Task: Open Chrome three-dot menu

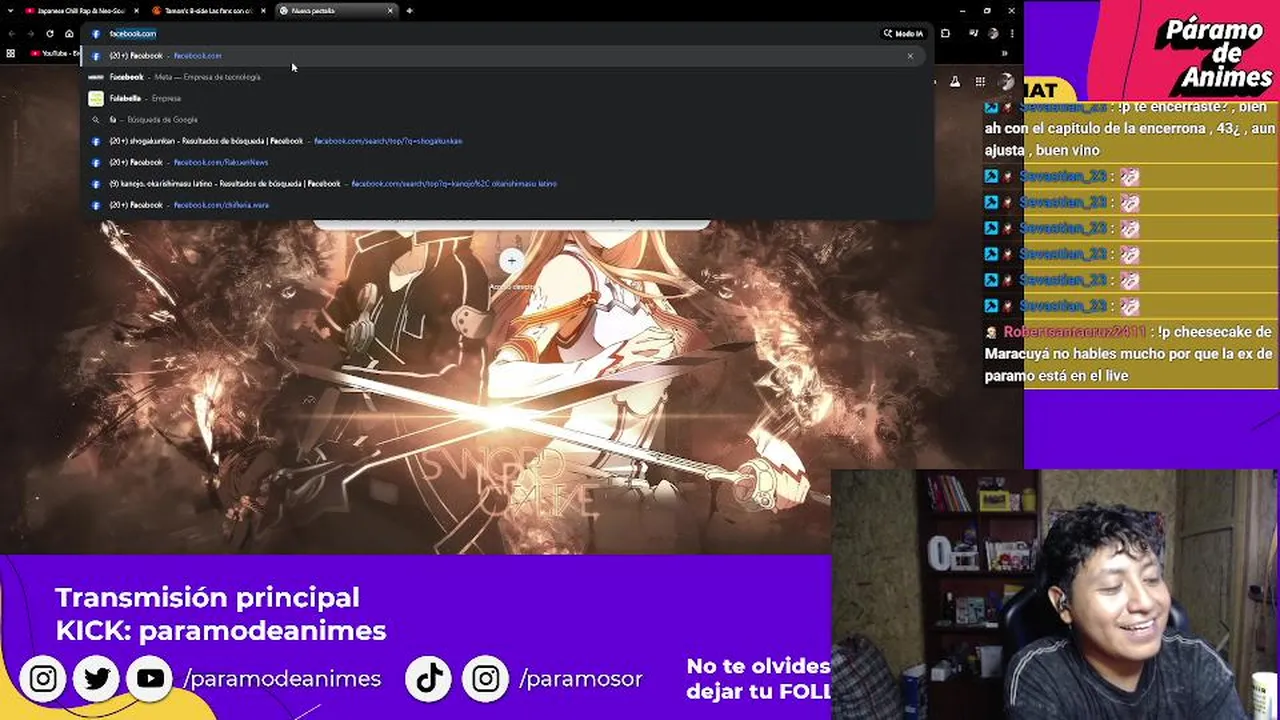Action: pyautogui.click(x=1011, y=33)
